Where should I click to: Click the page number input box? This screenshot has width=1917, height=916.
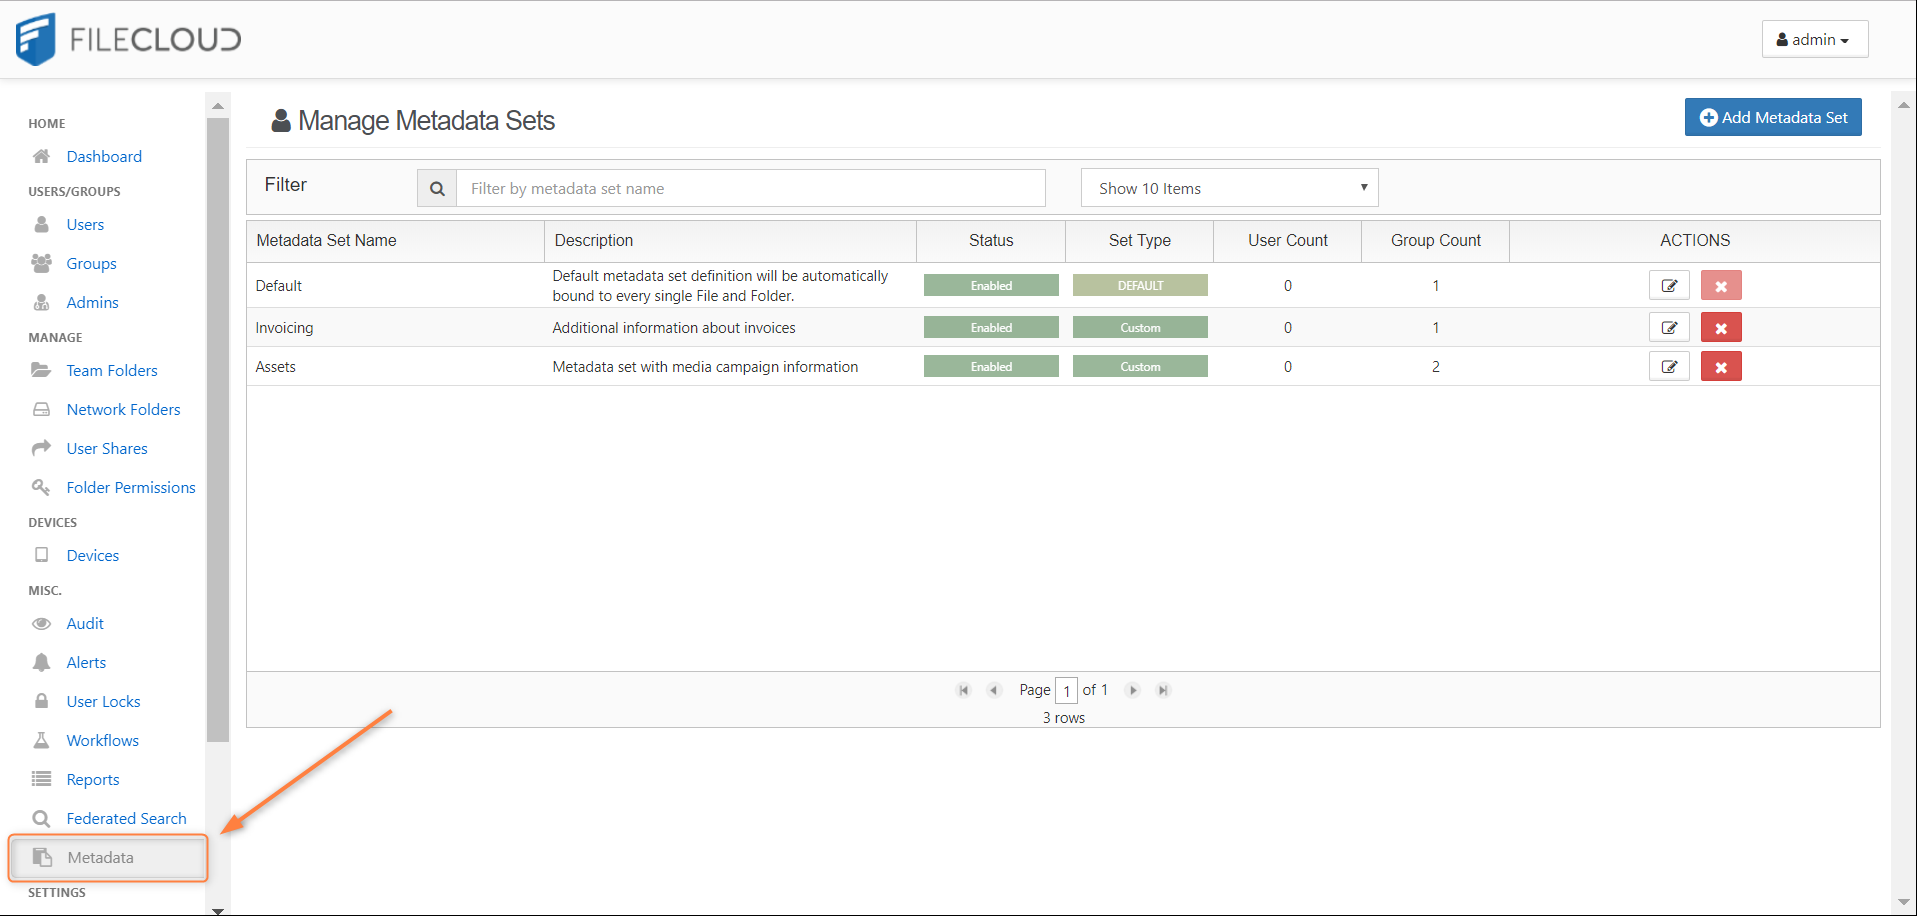pyautogui.click(x=1066, y=691)
